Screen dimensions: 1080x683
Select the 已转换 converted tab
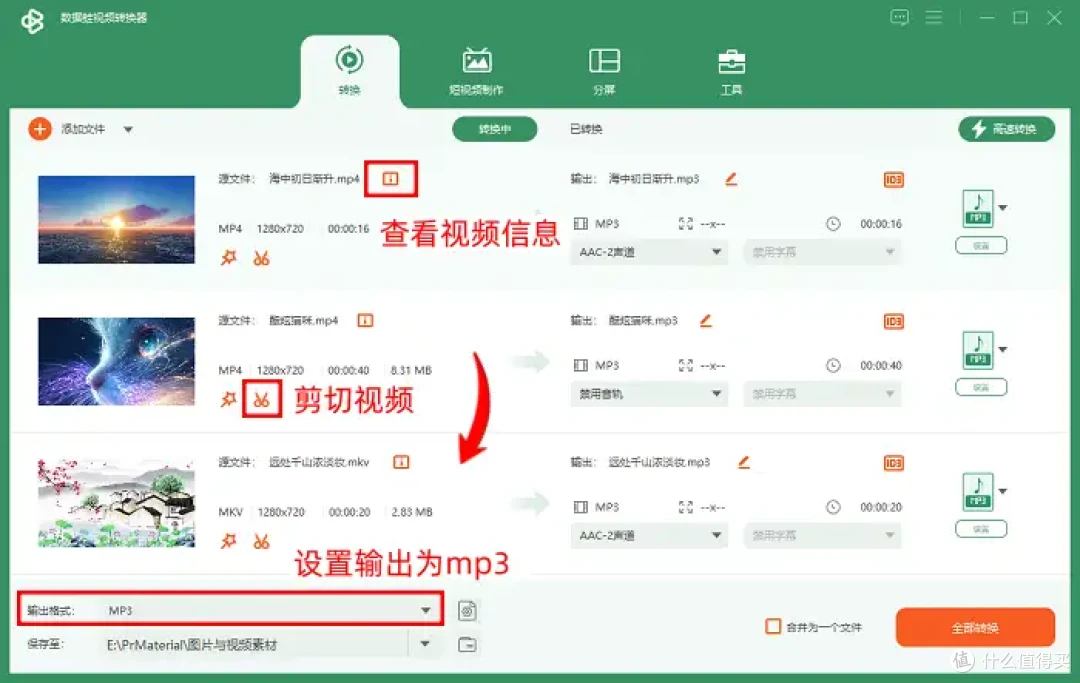[586, 129]
